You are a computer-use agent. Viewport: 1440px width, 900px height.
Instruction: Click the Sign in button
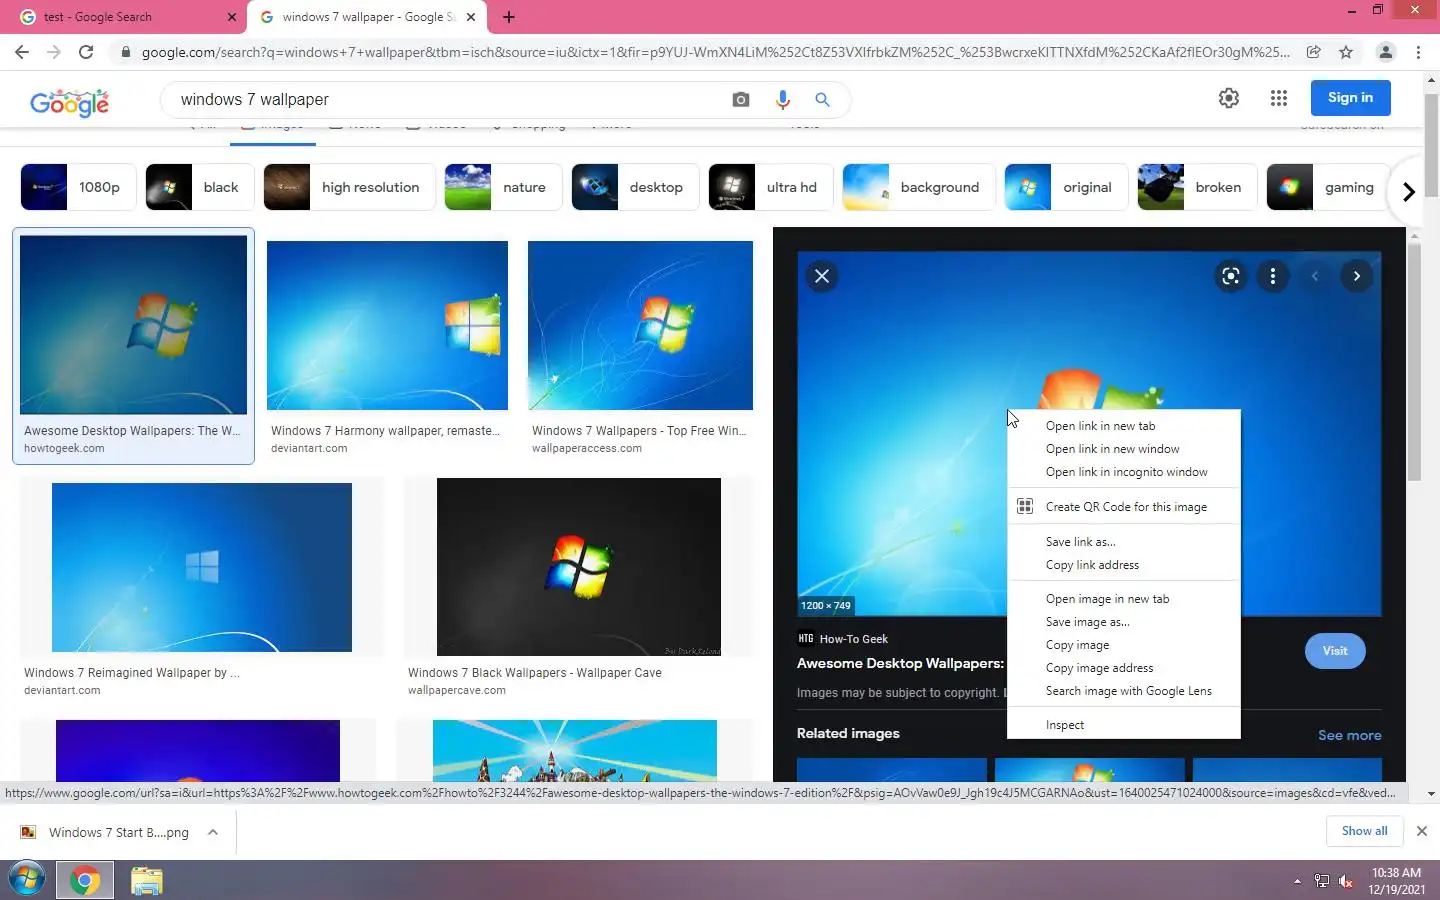tap(1351, 98)
